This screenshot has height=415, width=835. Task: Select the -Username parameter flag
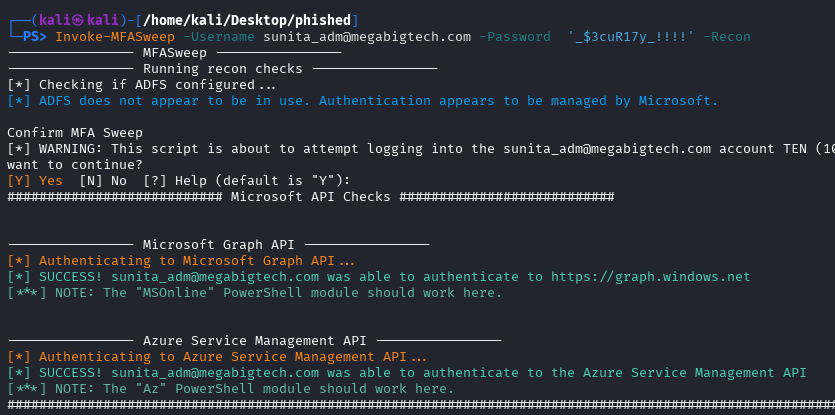click(x=218, y=37)
